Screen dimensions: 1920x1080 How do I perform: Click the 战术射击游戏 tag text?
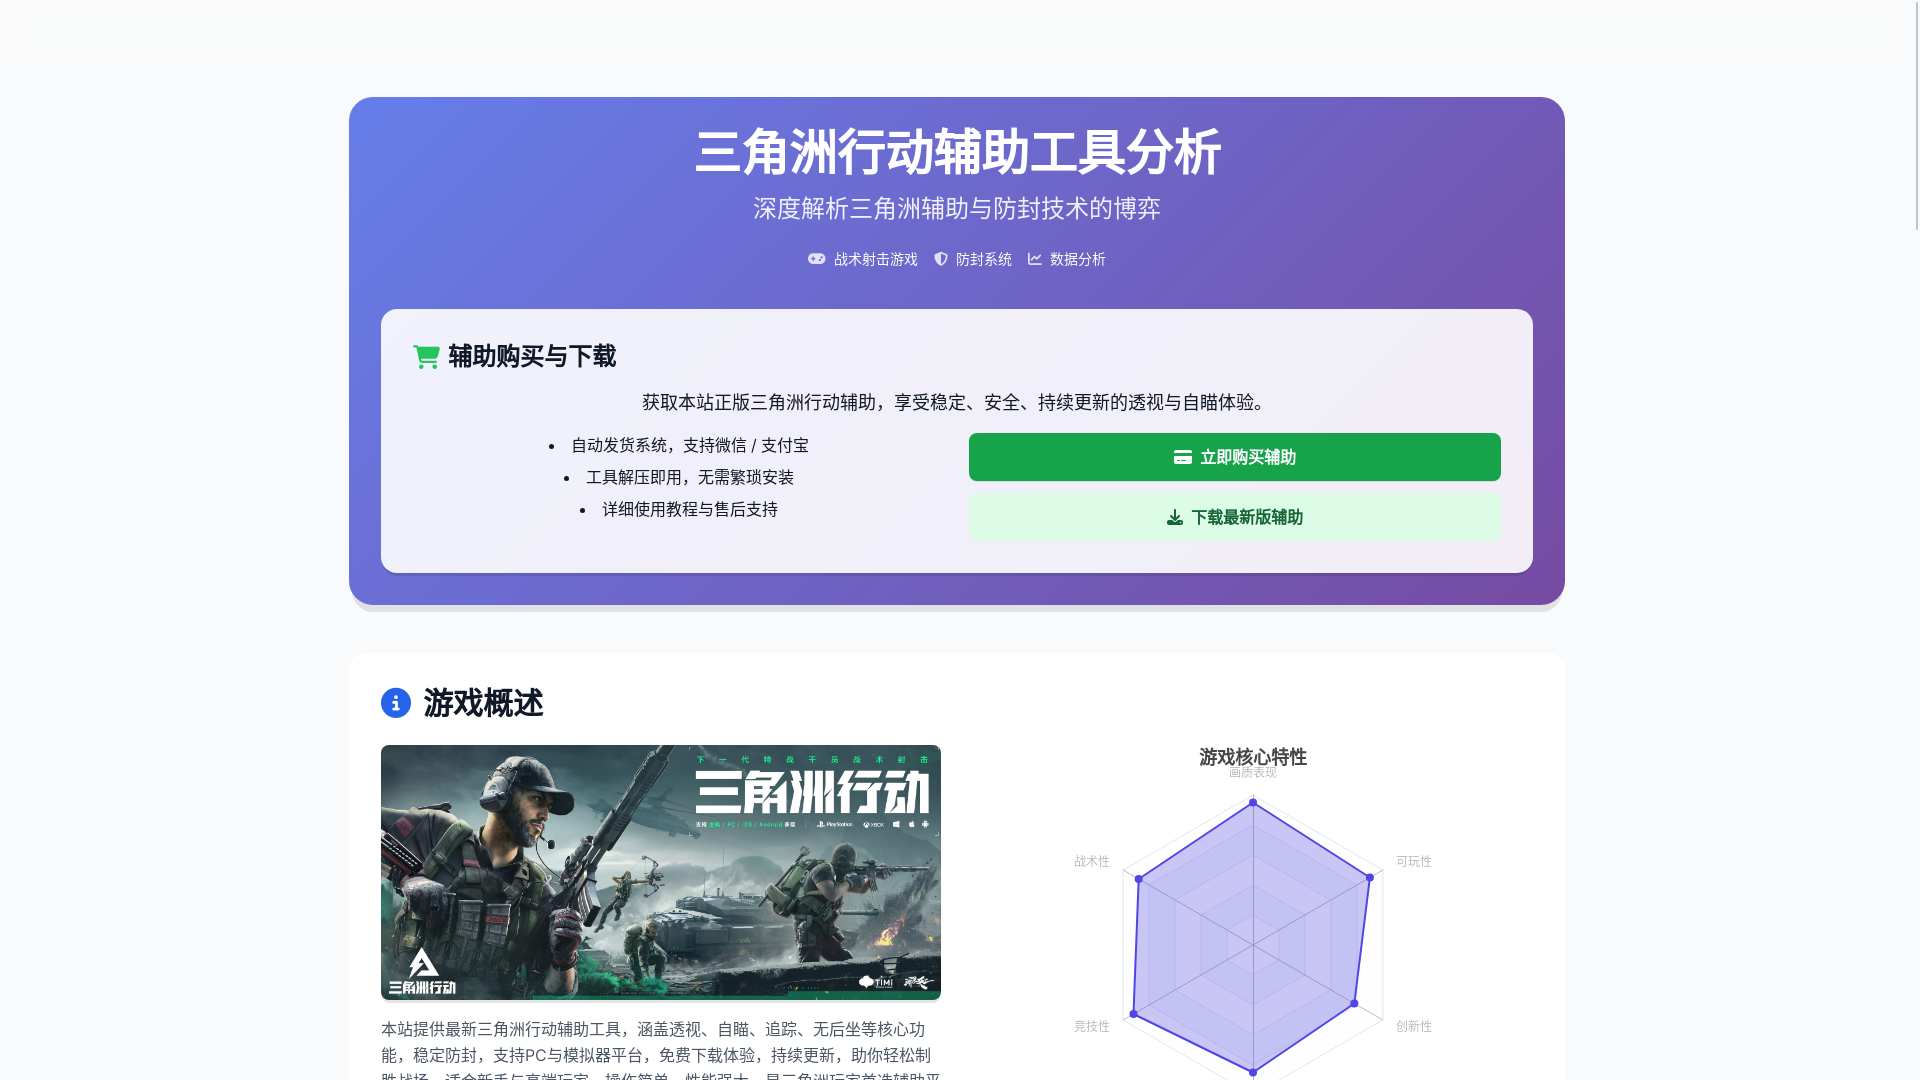tap(876, 259)
